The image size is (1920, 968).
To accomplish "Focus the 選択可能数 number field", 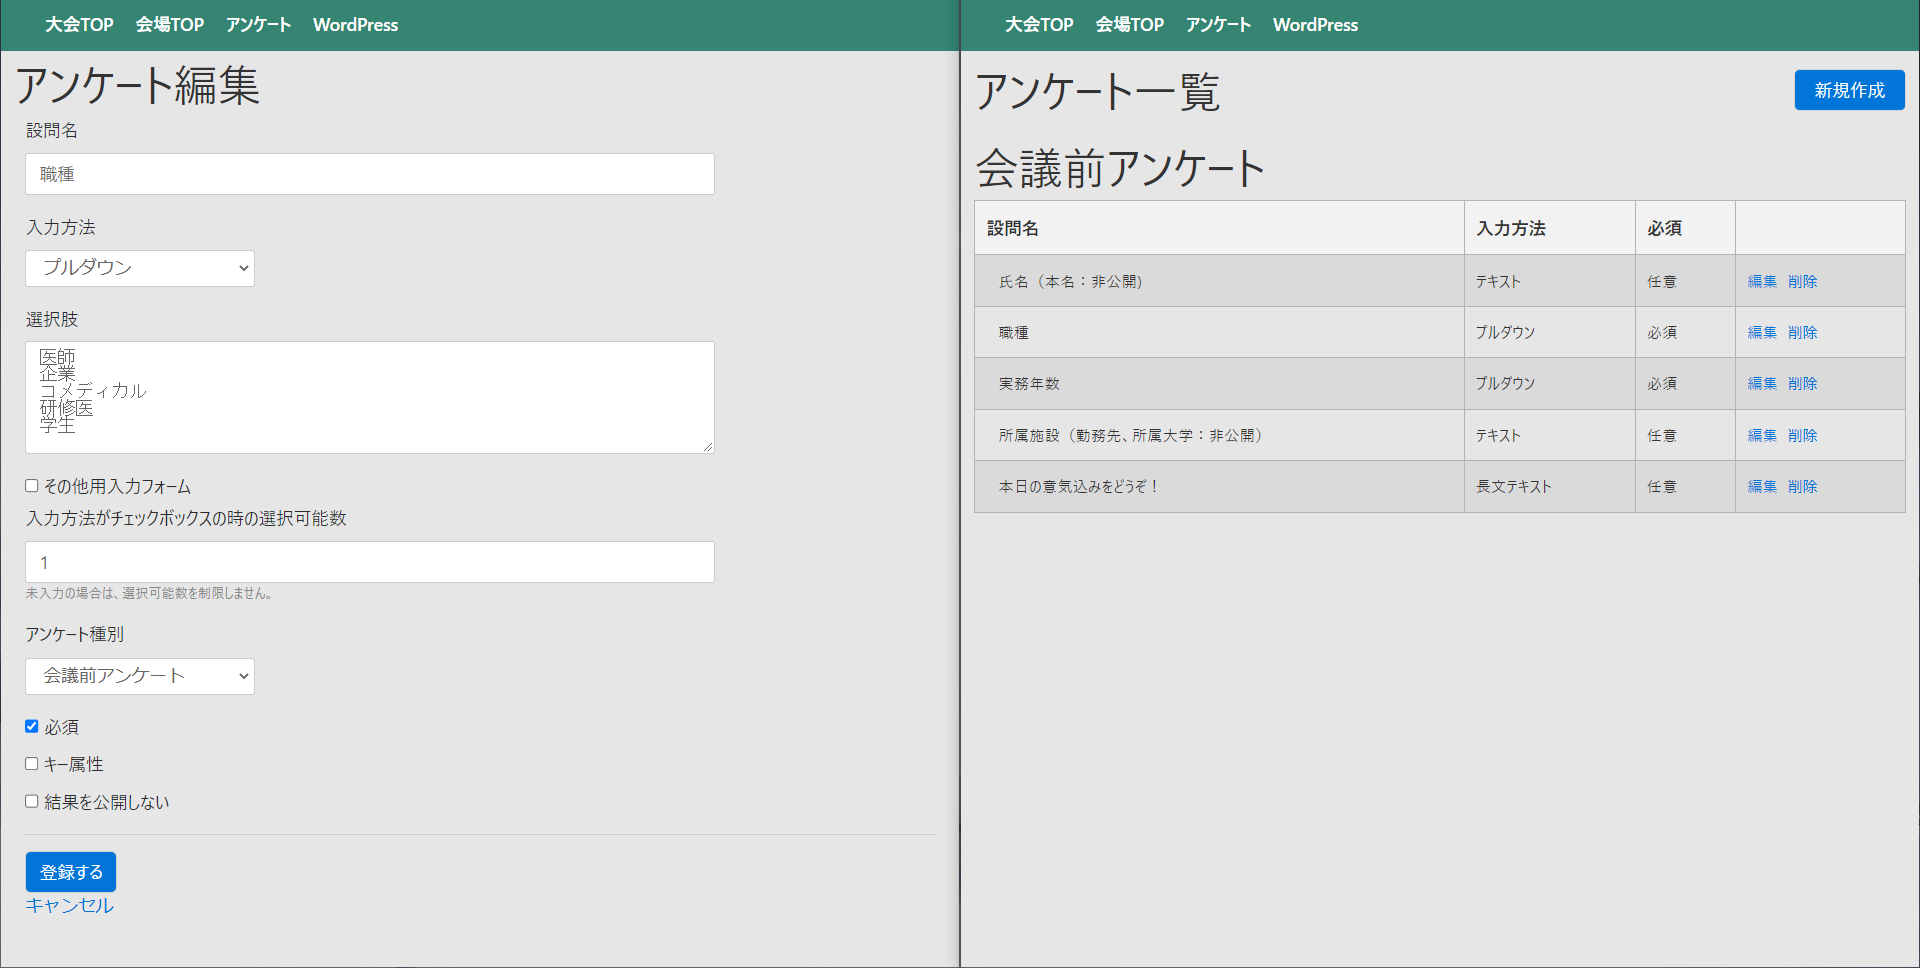I will (x=370, y=562).
